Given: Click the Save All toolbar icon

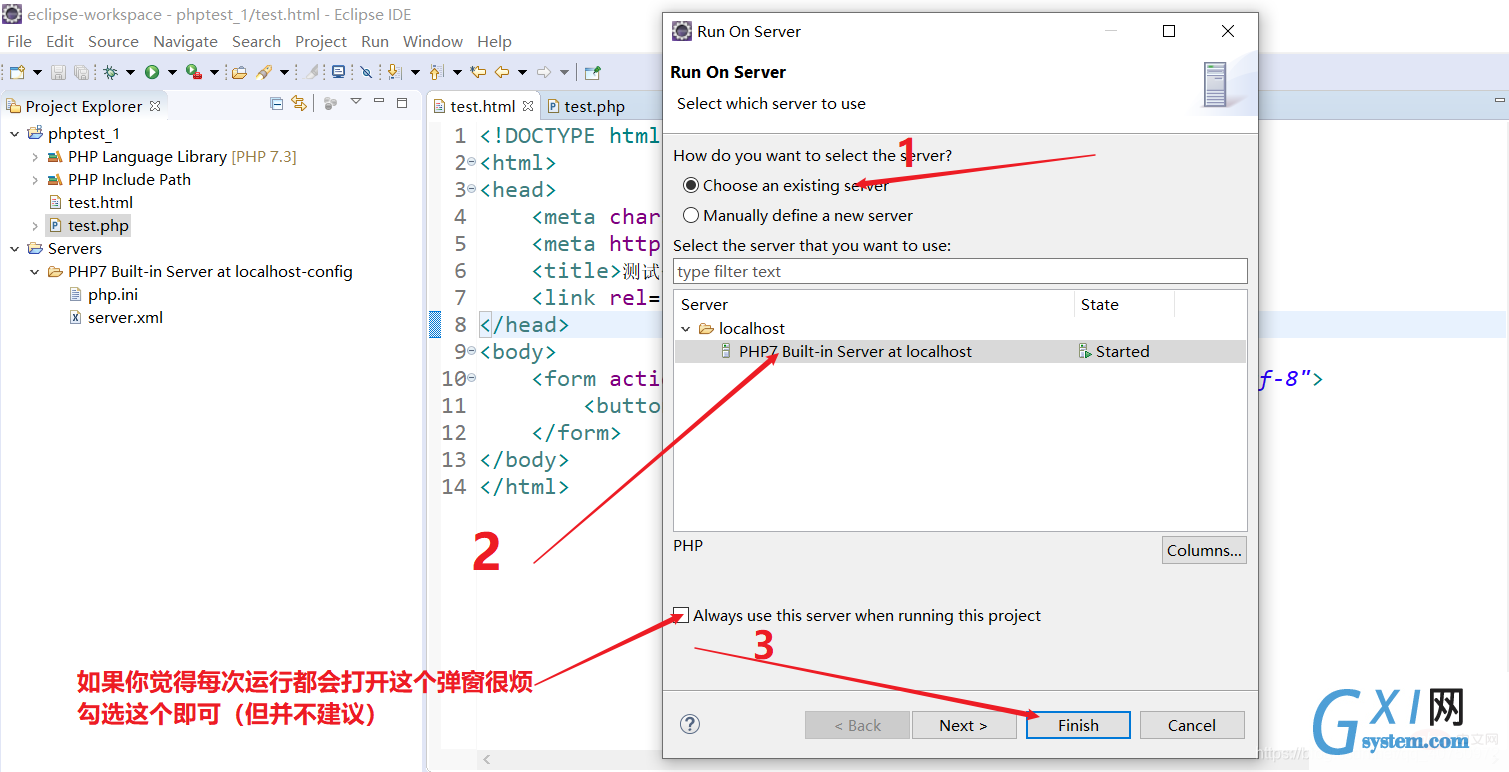Looking at the screenshot, I should tap(81, 72).
